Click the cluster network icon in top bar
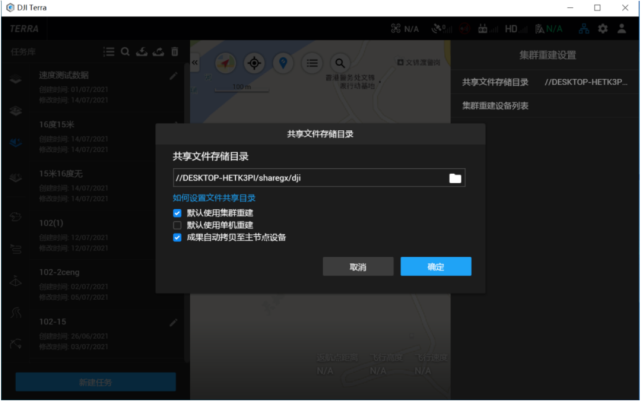This screenshot has height=402, width=641. click(582, 29)
